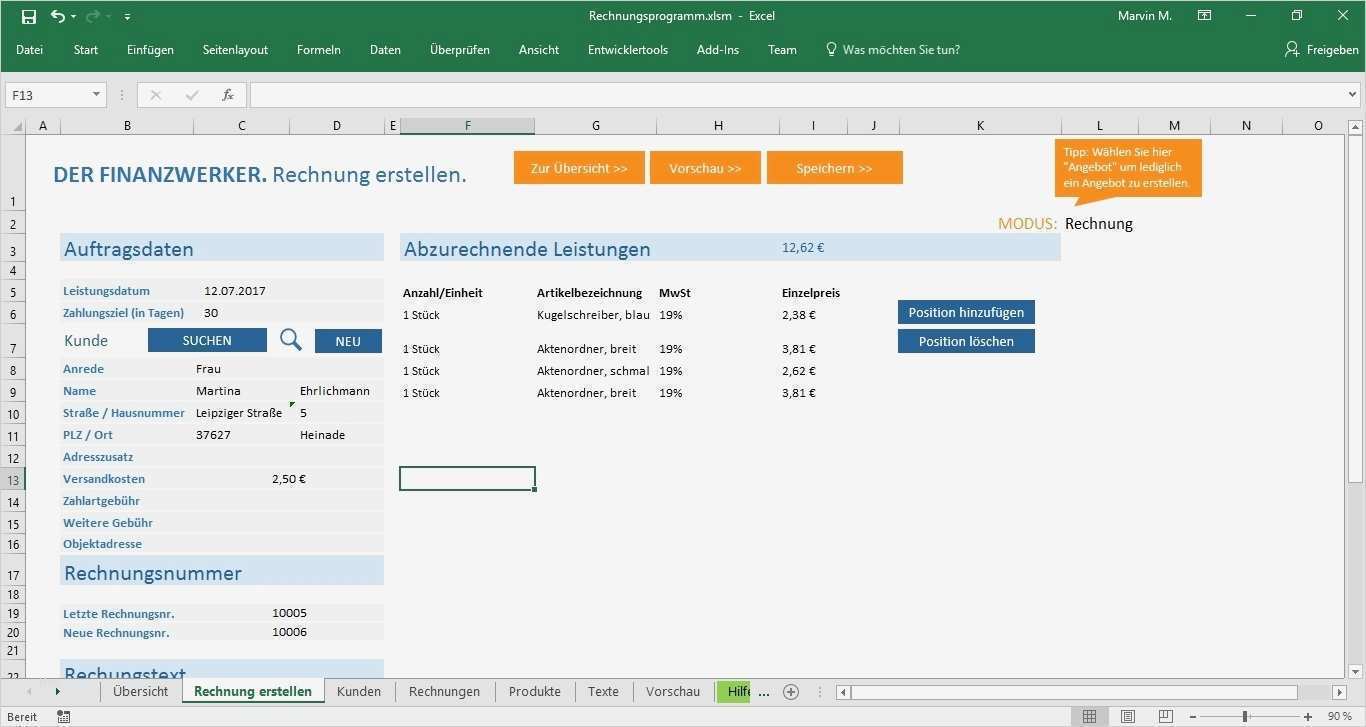Click the Save icon in the title bar

(29, 16)
